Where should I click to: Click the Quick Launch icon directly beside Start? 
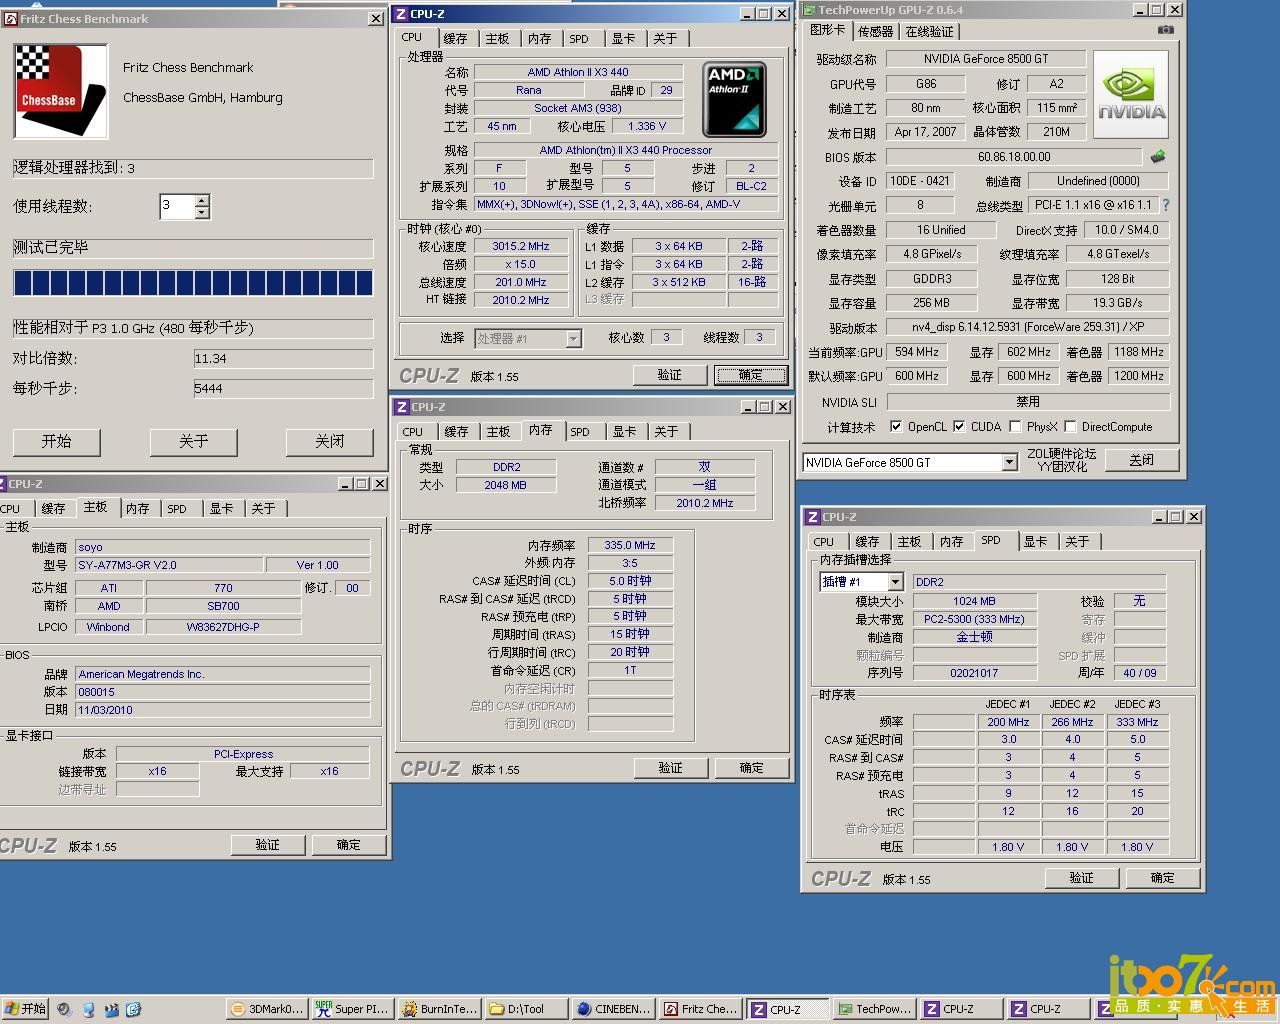click(64, 1009)
